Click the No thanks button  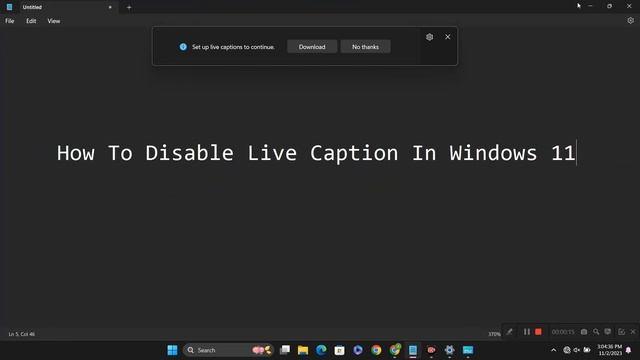365,47
